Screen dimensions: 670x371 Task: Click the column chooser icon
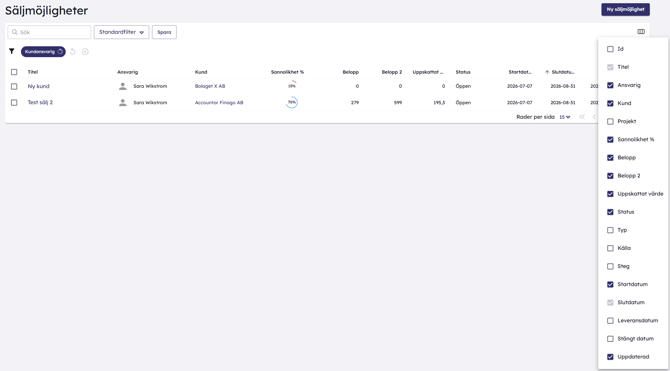641,32
